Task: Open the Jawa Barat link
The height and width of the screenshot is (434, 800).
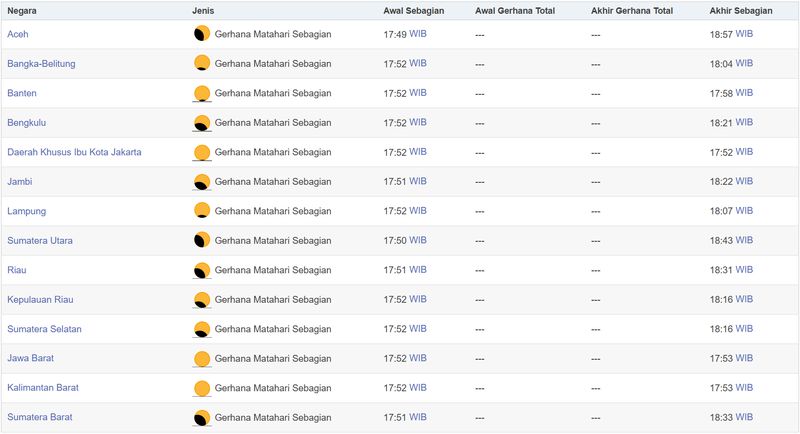Action: 31,358
